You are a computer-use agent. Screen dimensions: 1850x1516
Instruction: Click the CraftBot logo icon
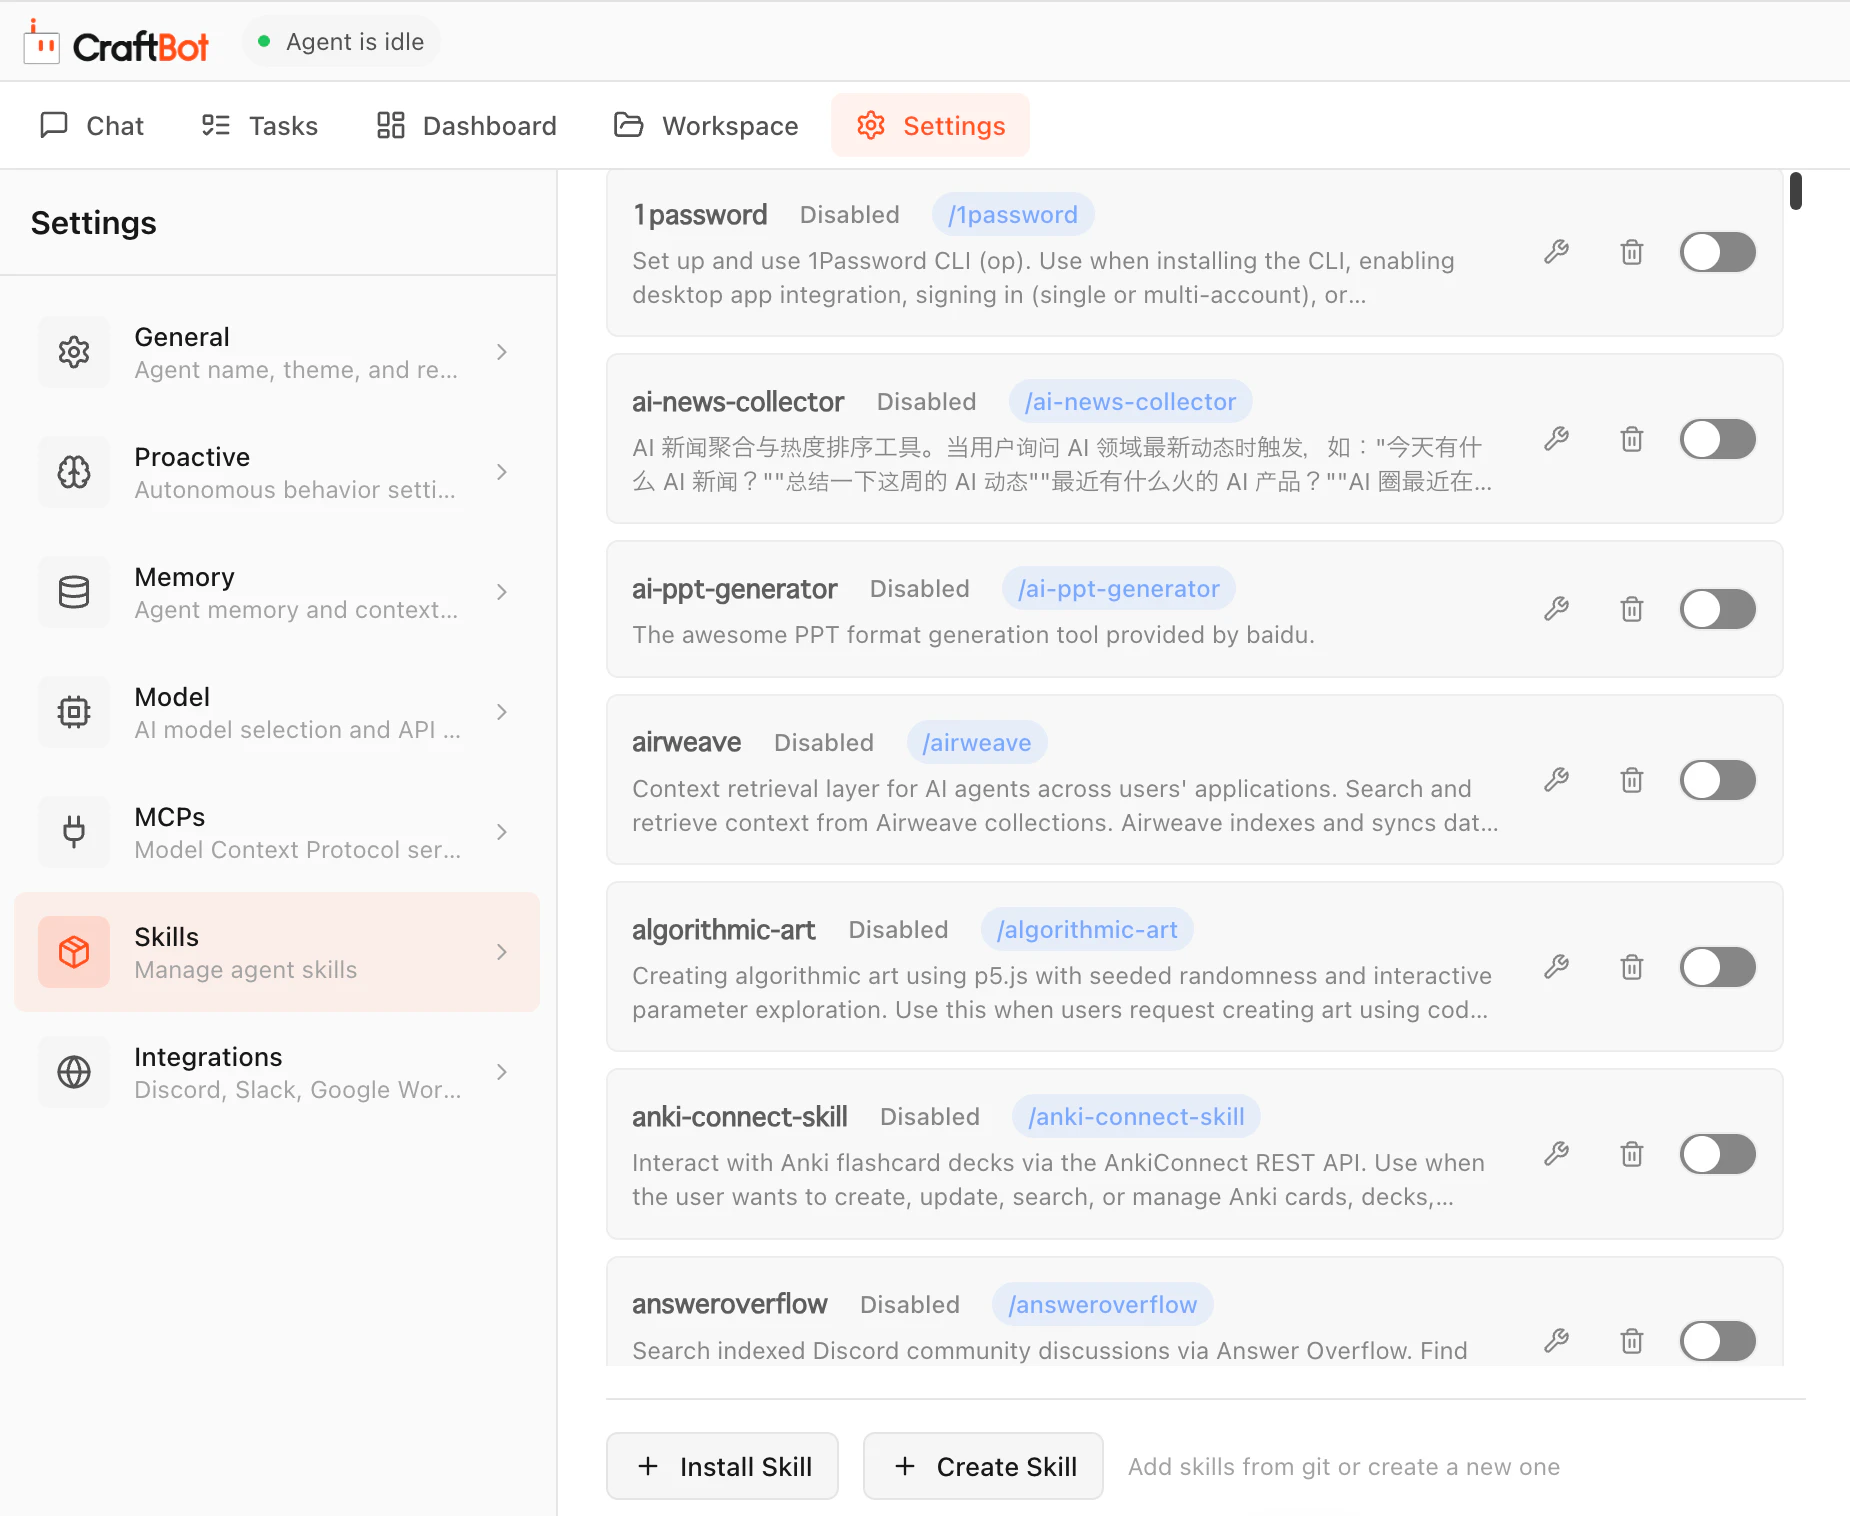click(42, 42)
